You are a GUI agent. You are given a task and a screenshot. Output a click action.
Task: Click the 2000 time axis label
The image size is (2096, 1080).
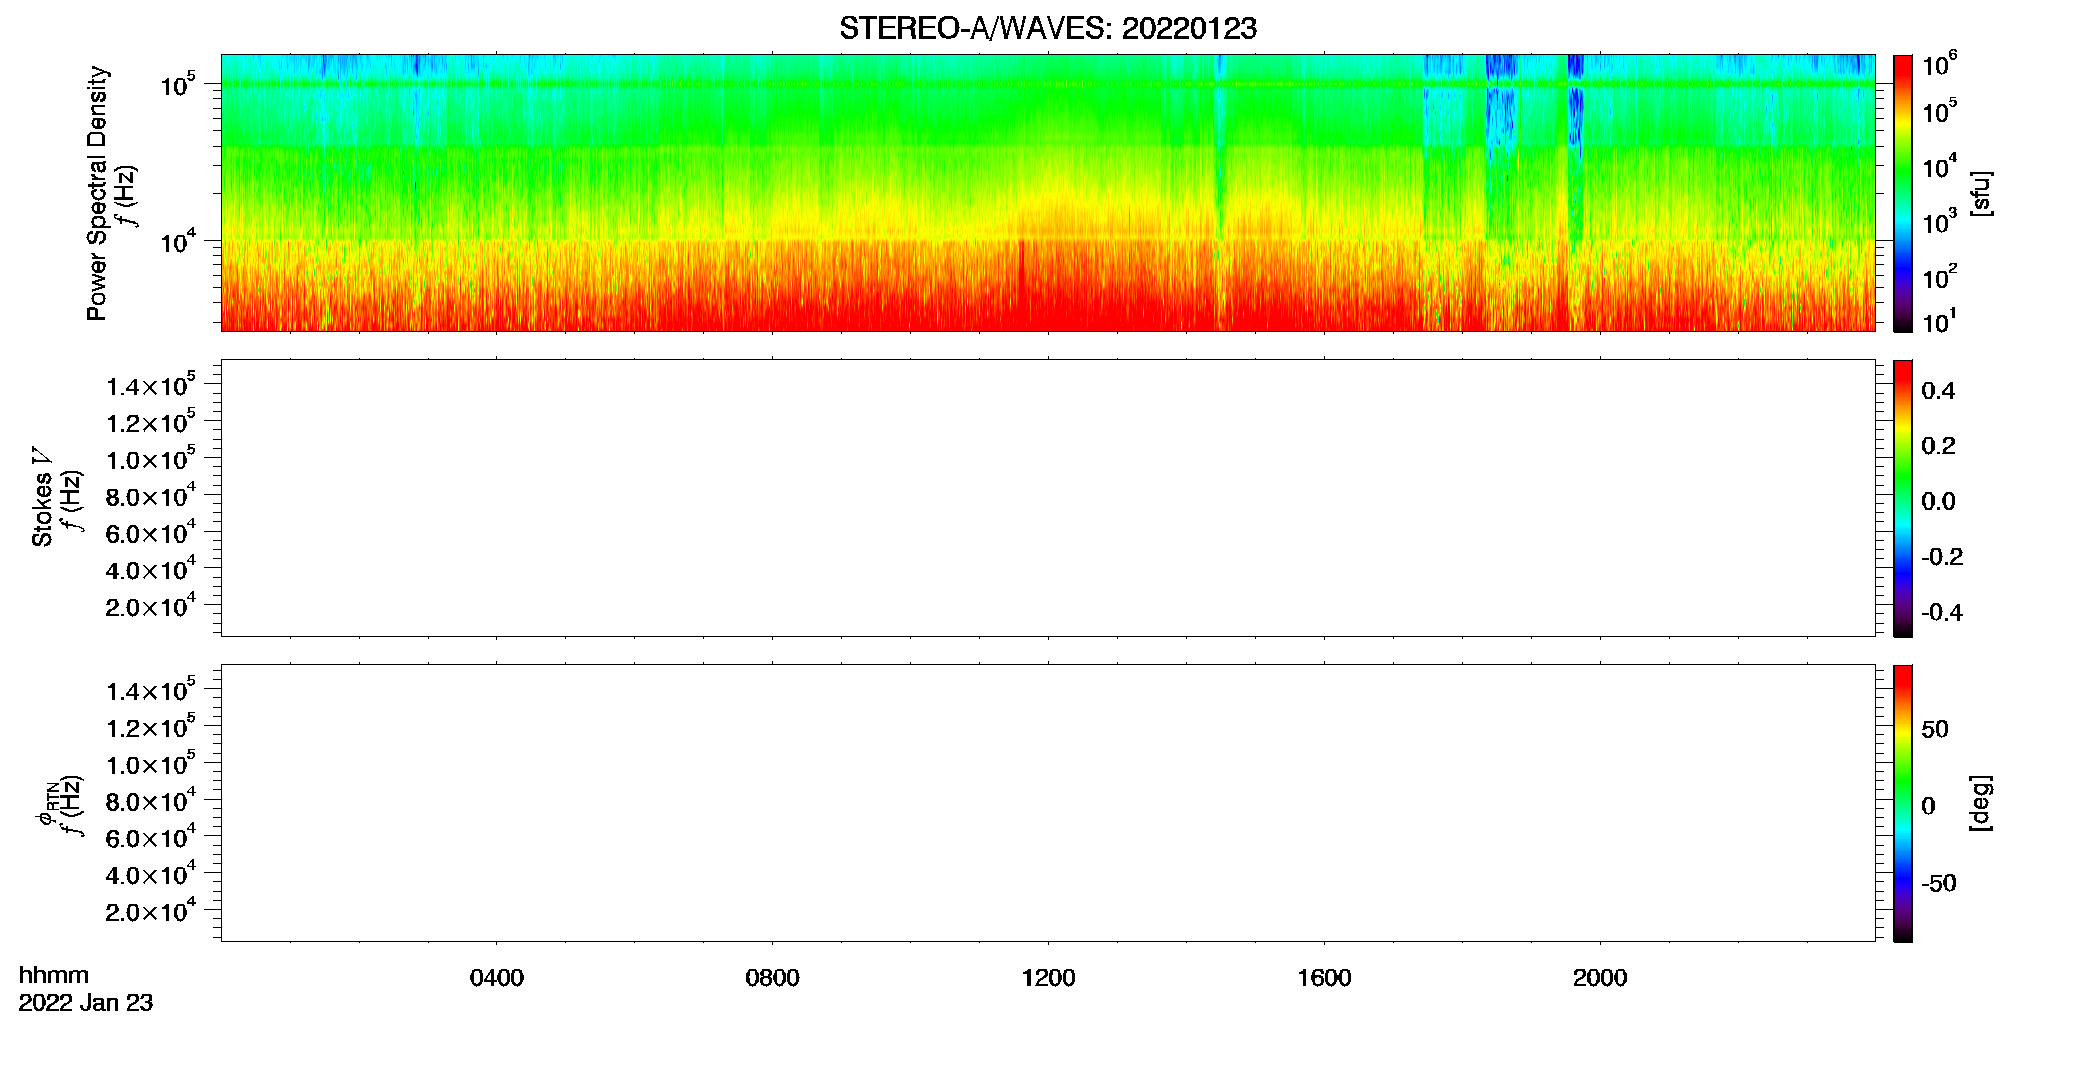click(1600, 978)
